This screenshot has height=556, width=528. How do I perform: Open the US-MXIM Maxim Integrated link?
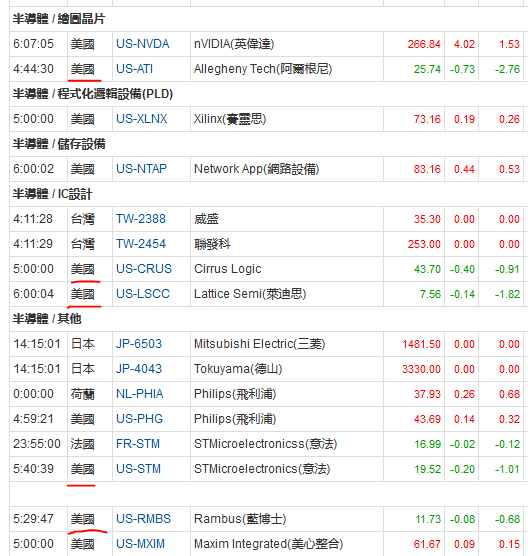coord(140,544)
